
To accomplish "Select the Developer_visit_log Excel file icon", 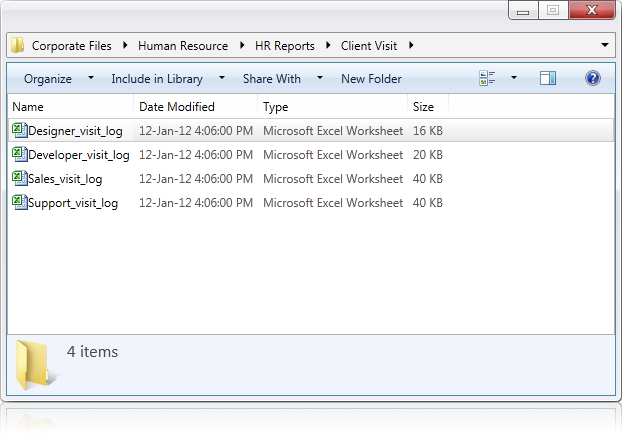I will (19, 154).
